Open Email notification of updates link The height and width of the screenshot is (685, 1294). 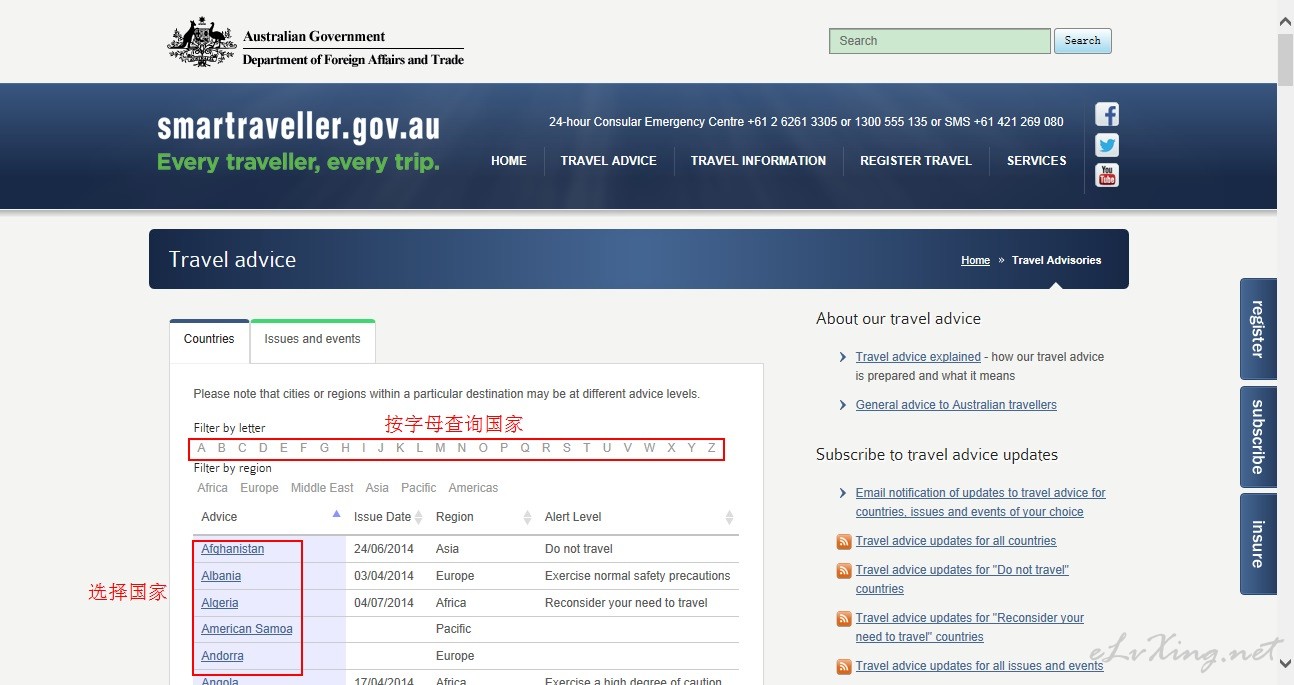tap(981, 502)
